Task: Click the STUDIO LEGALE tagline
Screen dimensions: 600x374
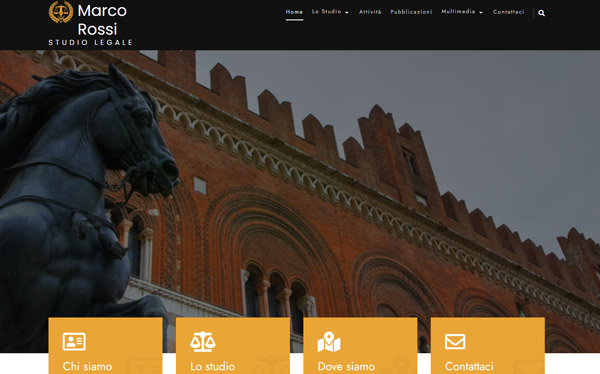Action: (x=90, y=42)
